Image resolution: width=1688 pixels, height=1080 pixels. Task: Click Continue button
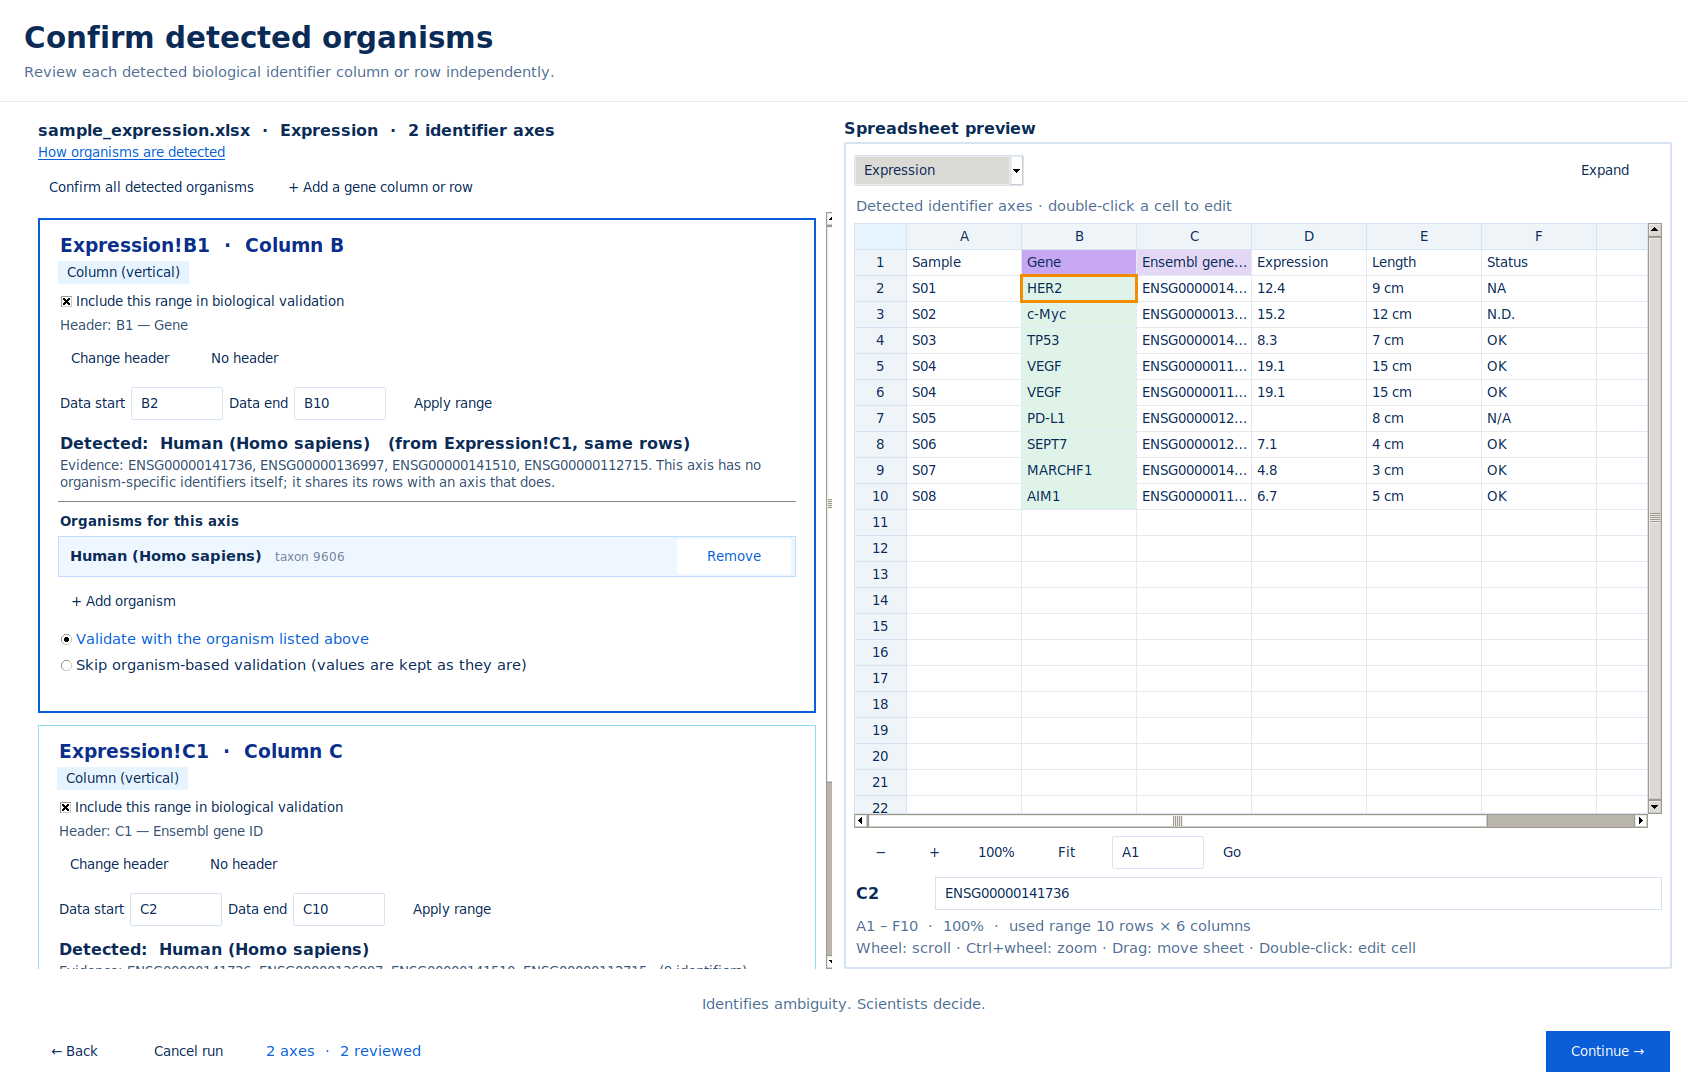pyautogui.click(x=1608, y=1051)
